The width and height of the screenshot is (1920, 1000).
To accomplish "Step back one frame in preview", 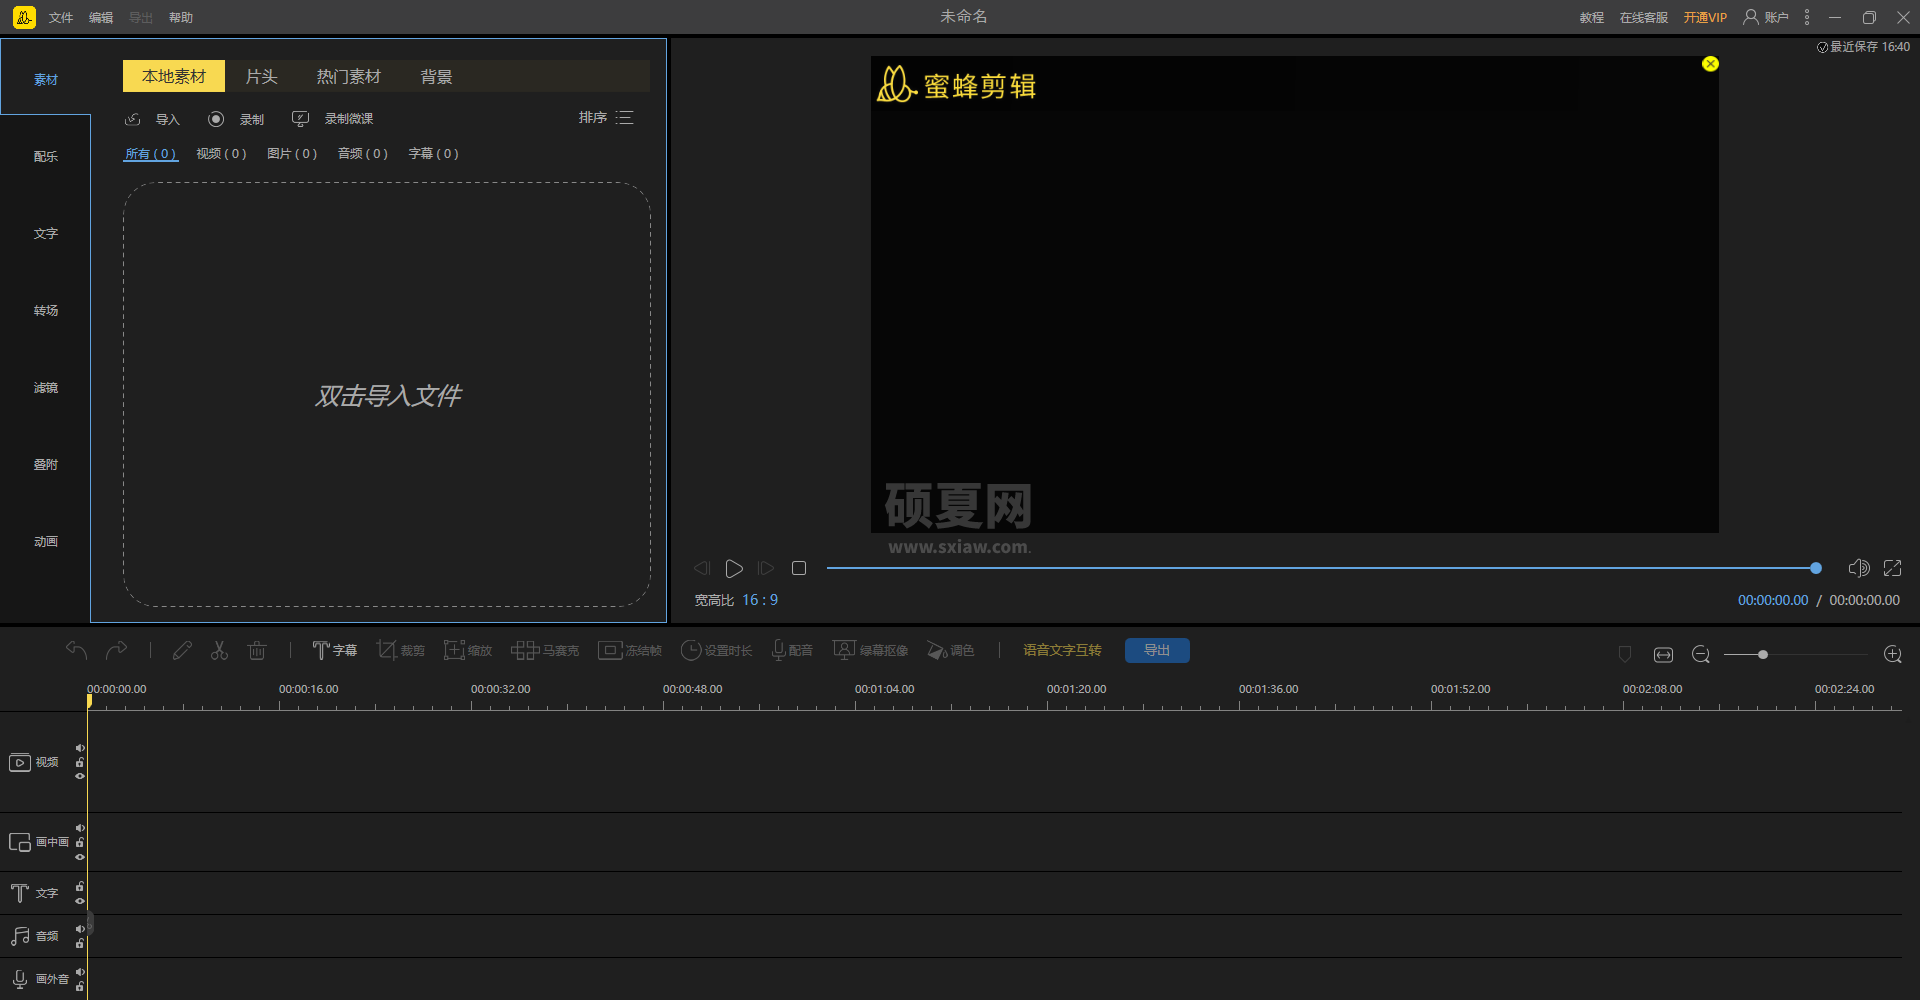I will pyautogui.click(x=702, y=568).
